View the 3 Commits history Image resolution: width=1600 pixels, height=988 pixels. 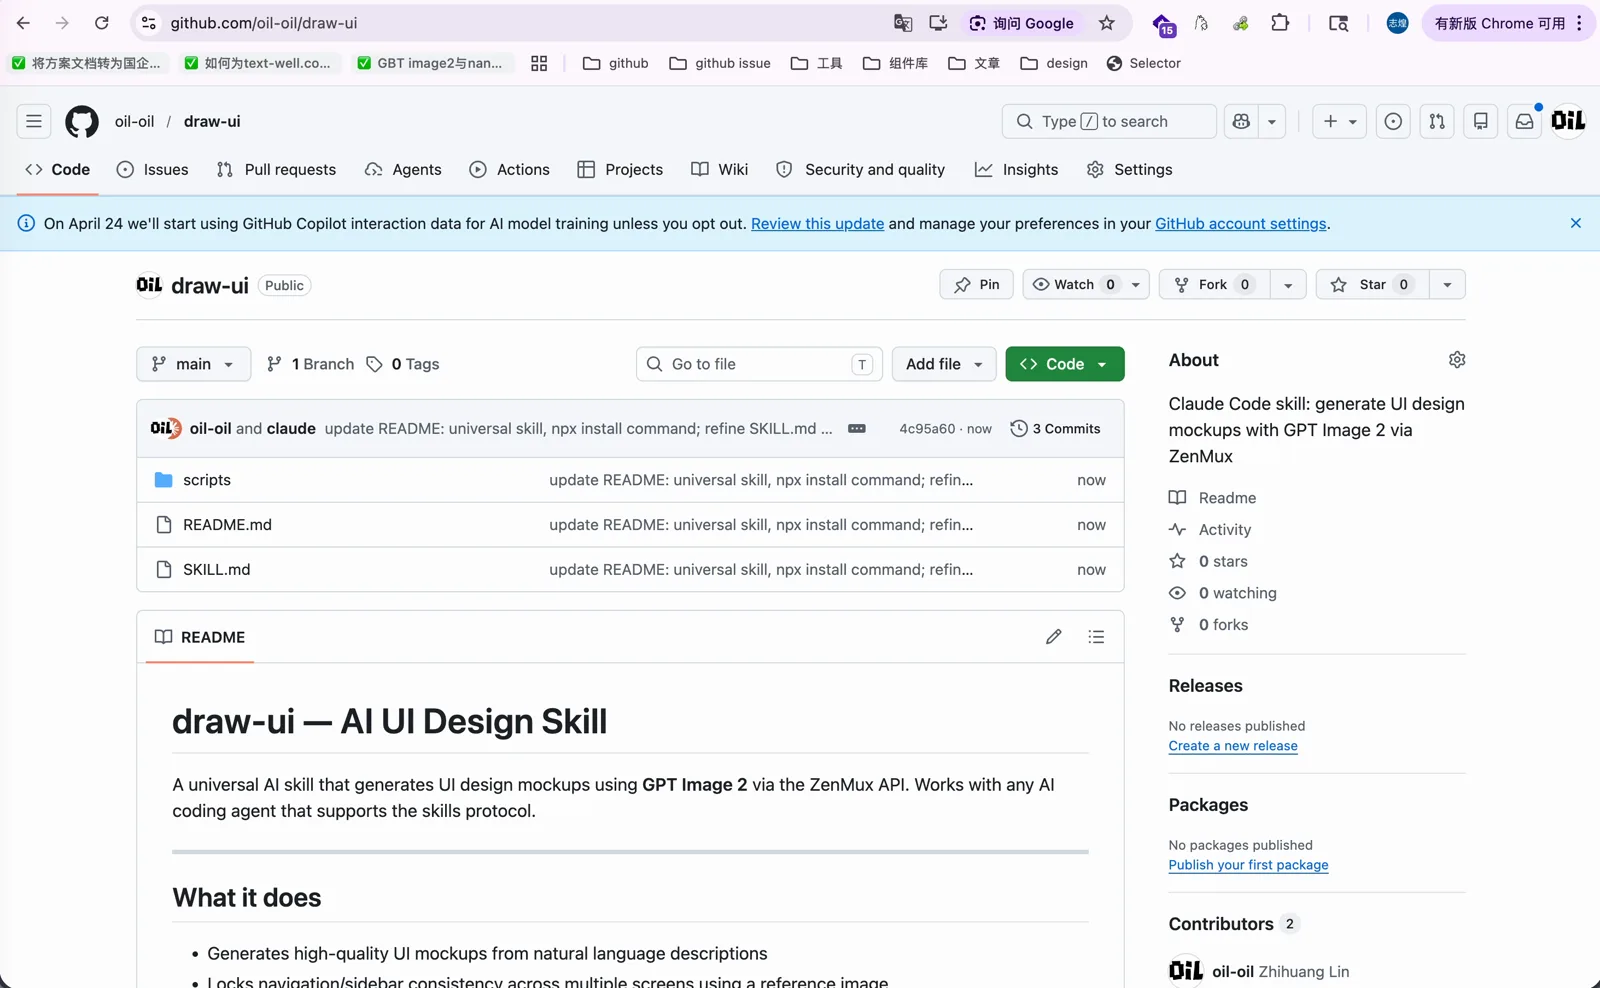pos(1055,429)
